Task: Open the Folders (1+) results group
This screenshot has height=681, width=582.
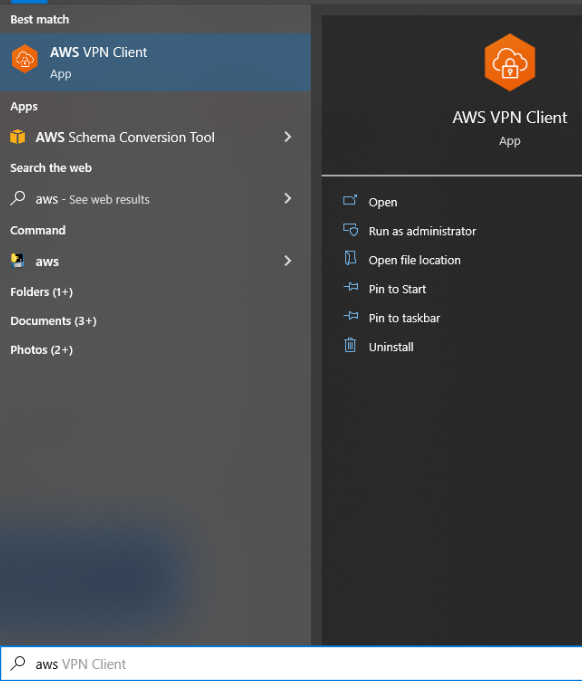Action: point(41,292)
